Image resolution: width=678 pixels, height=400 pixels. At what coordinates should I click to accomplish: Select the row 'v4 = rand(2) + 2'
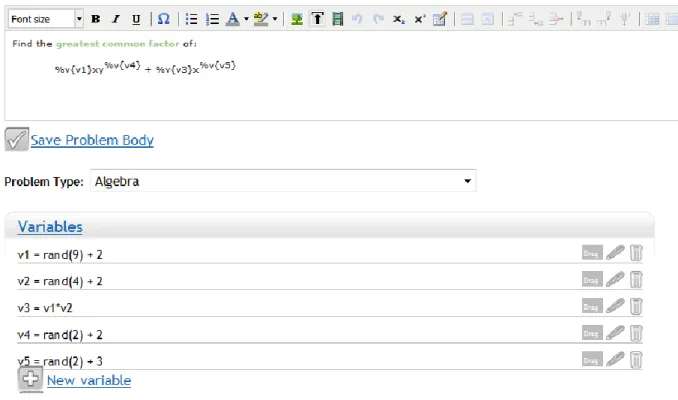[330, 334]
